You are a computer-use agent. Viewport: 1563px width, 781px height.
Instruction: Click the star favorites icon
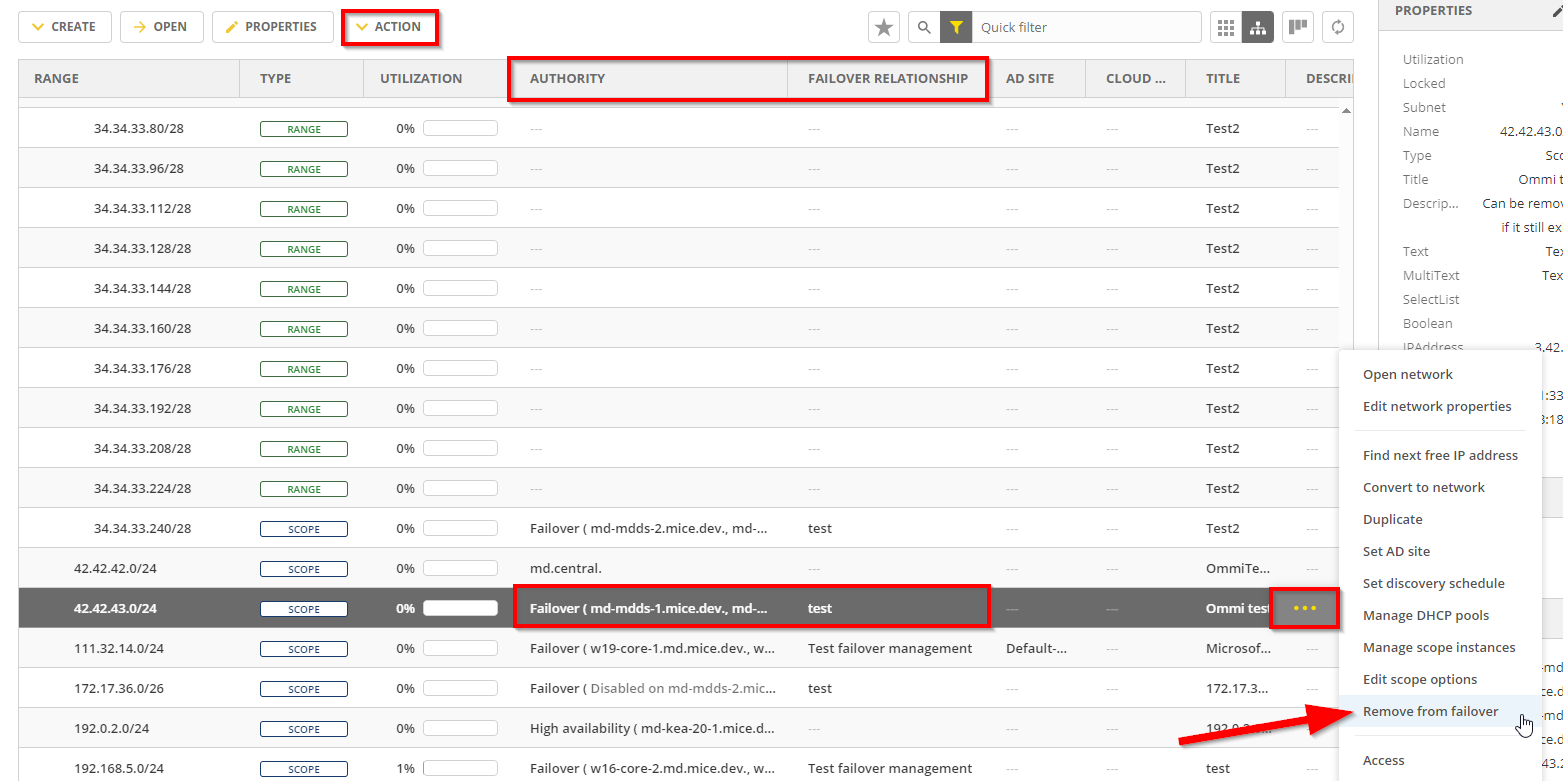[x=884, y=28]
